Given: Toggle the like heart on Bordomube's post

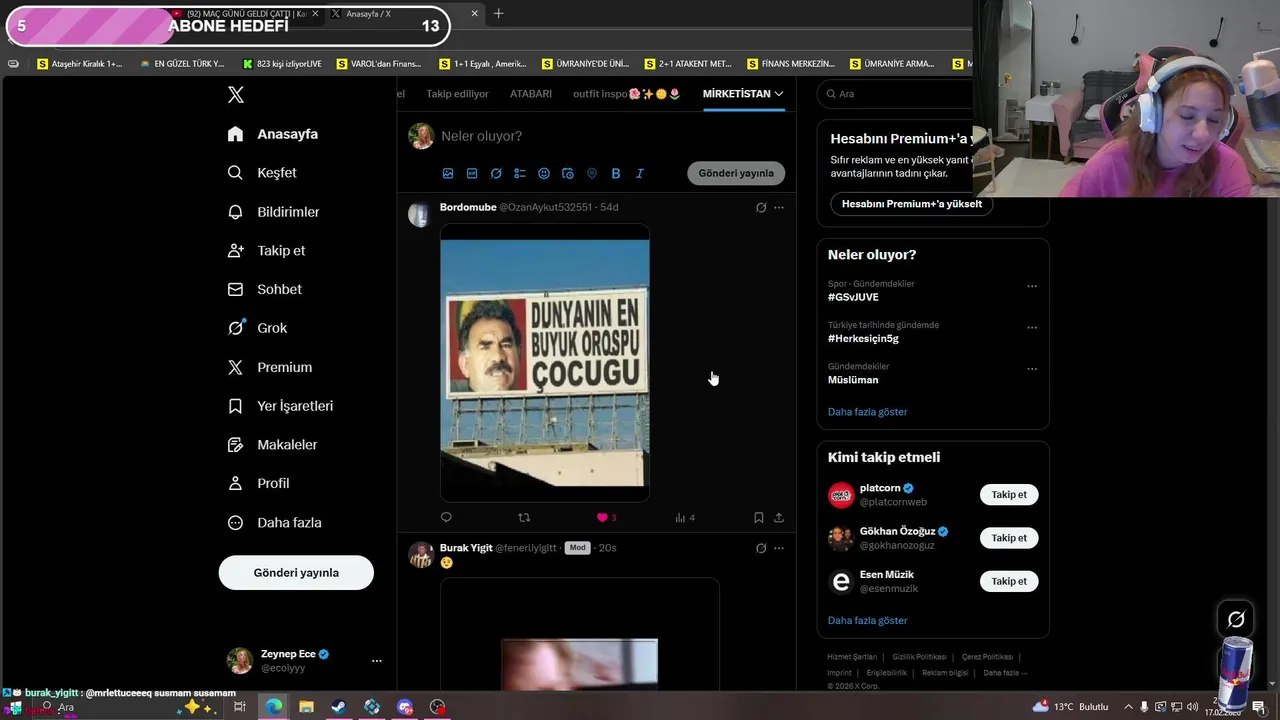Looking at the screenshot, I should [x=602, y=517].
